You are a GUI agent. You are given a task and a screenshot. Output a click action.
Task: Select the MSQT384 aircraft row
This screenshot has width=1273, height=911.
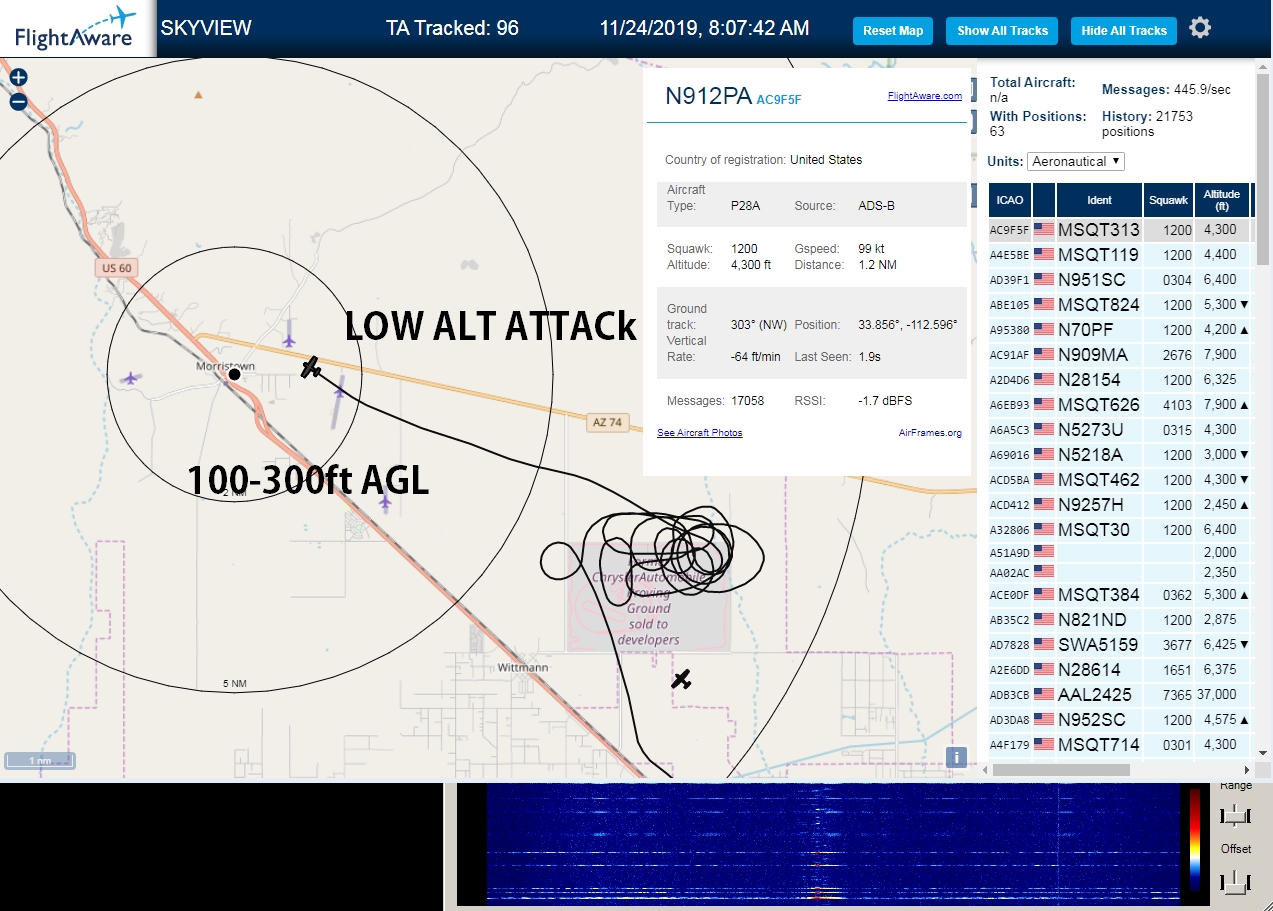1119,595
